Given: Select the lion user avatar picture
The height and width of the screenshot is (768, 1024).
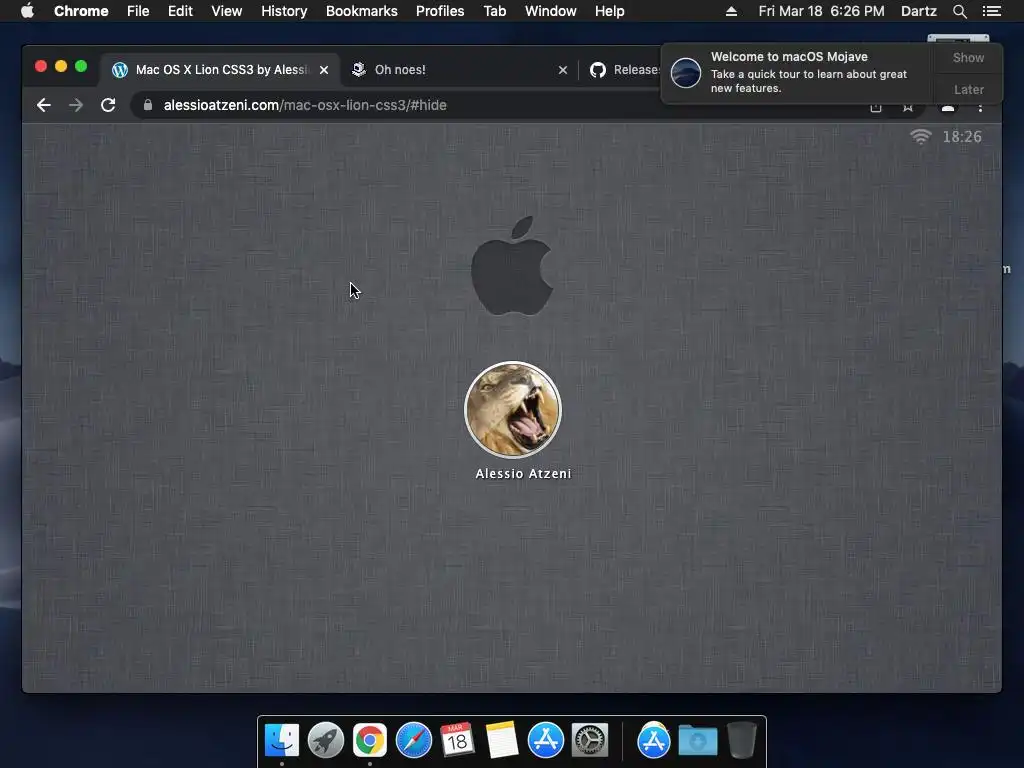Looking at the screenshot, I should tap(513, 410).
